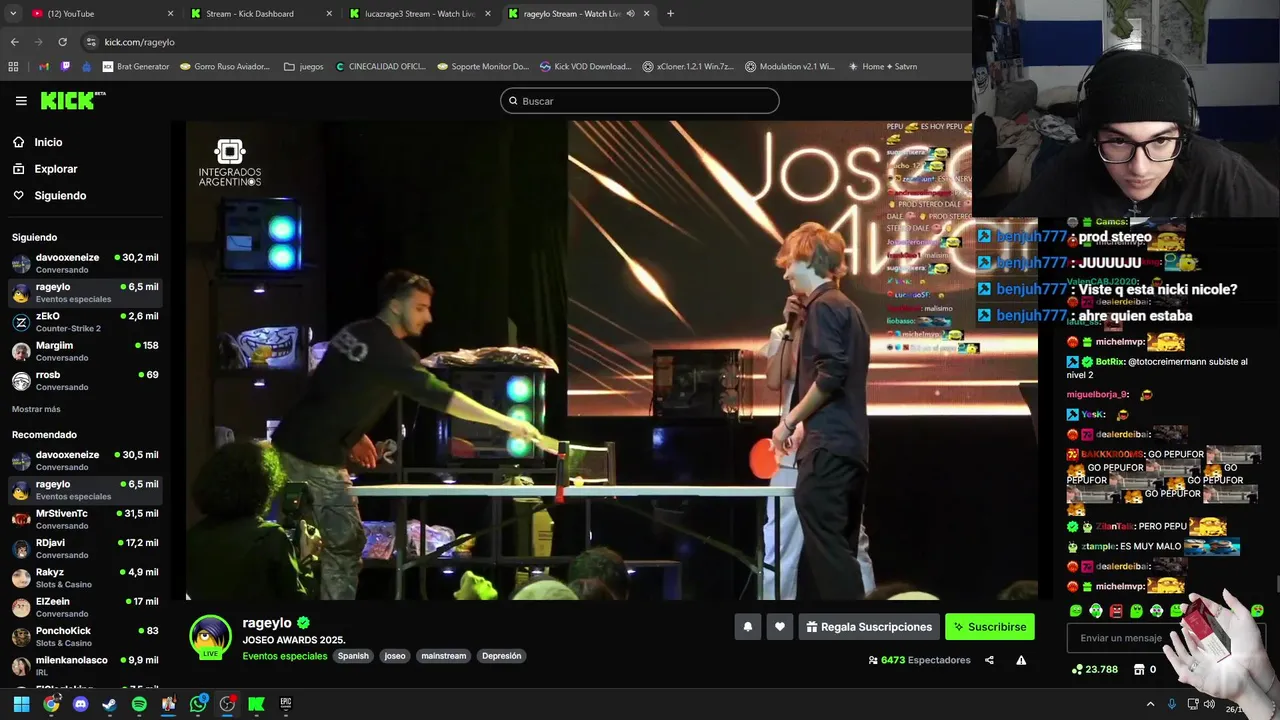Pick the first green emote in quick bar

coord(1076,610)
